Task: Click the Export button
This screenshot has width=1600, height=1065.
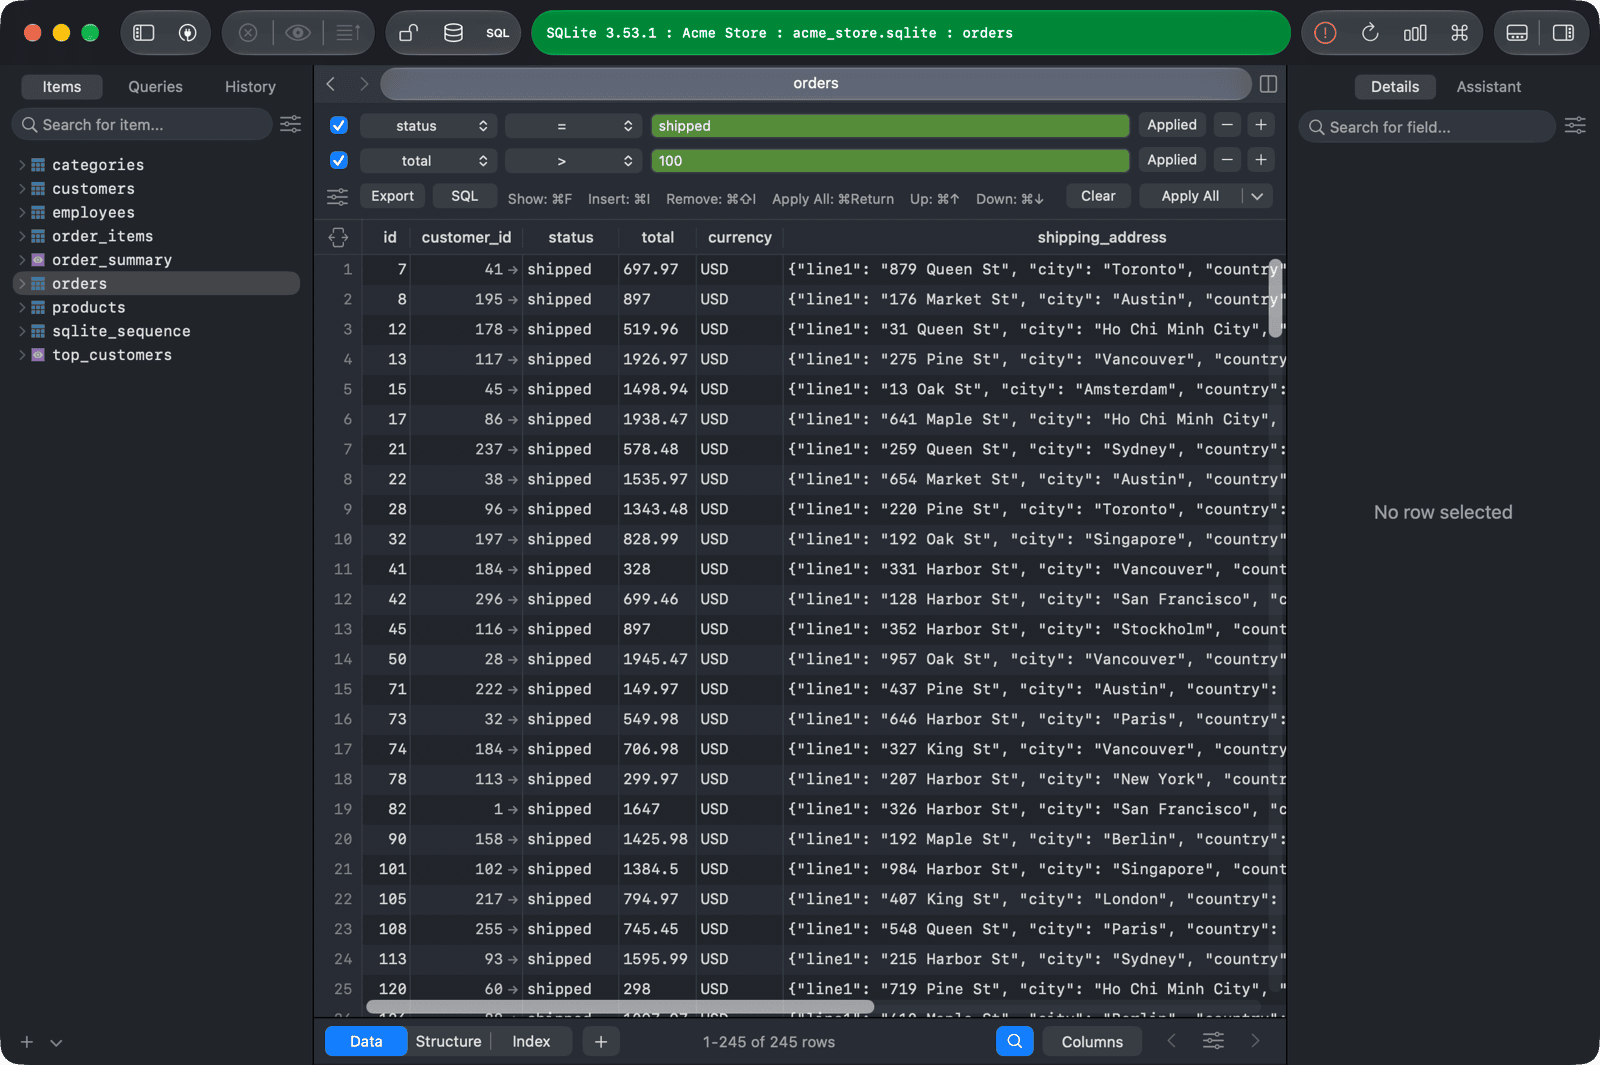Action: tap(392, 196)
